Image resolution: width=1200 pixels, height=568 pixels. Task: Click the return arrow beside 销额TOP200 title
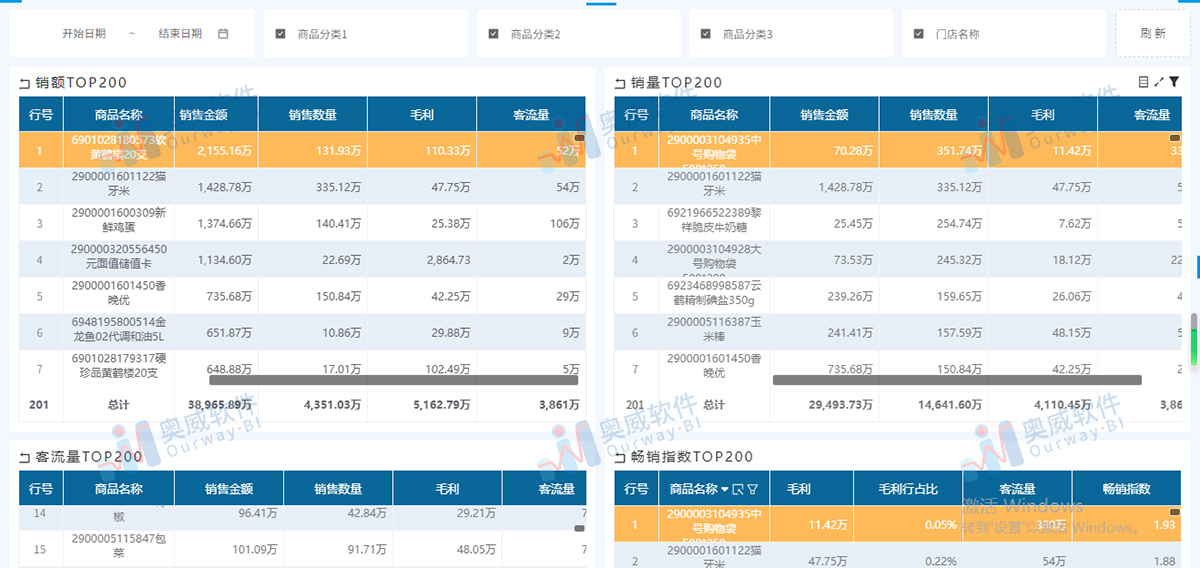pyautogui.click(x=24, y=84)
